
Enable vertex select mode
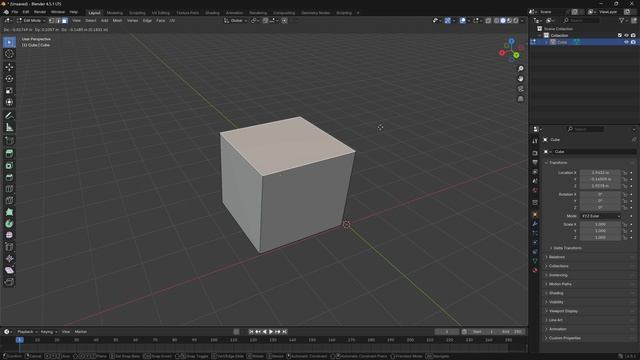(51, 20)
